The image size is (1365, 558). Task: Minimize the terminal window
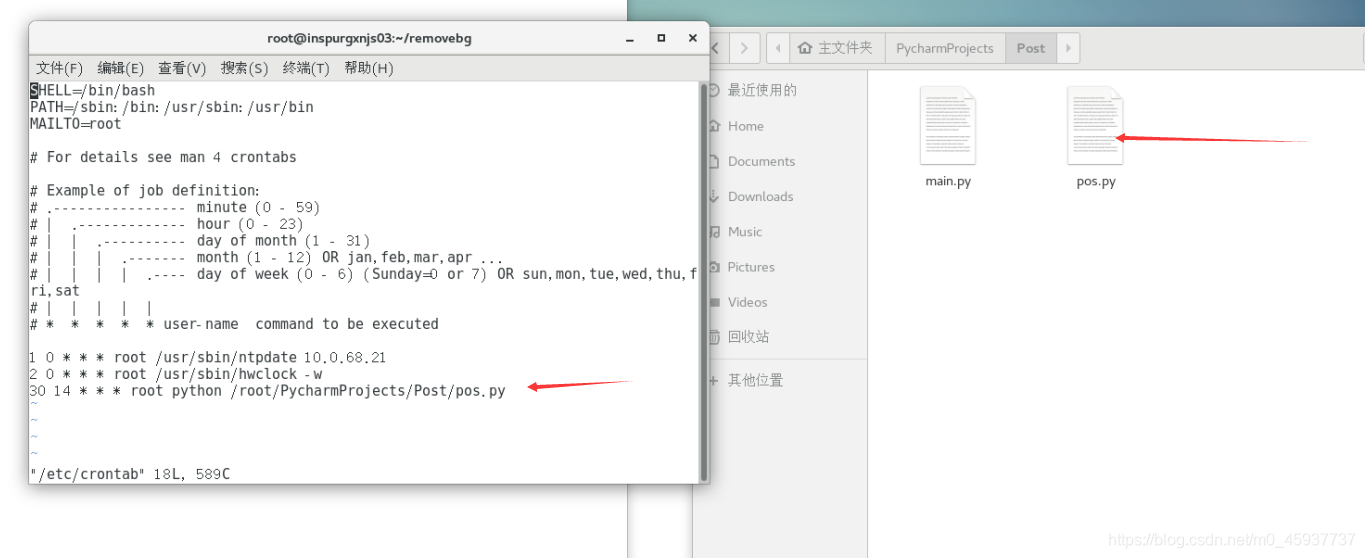(631, 38)
